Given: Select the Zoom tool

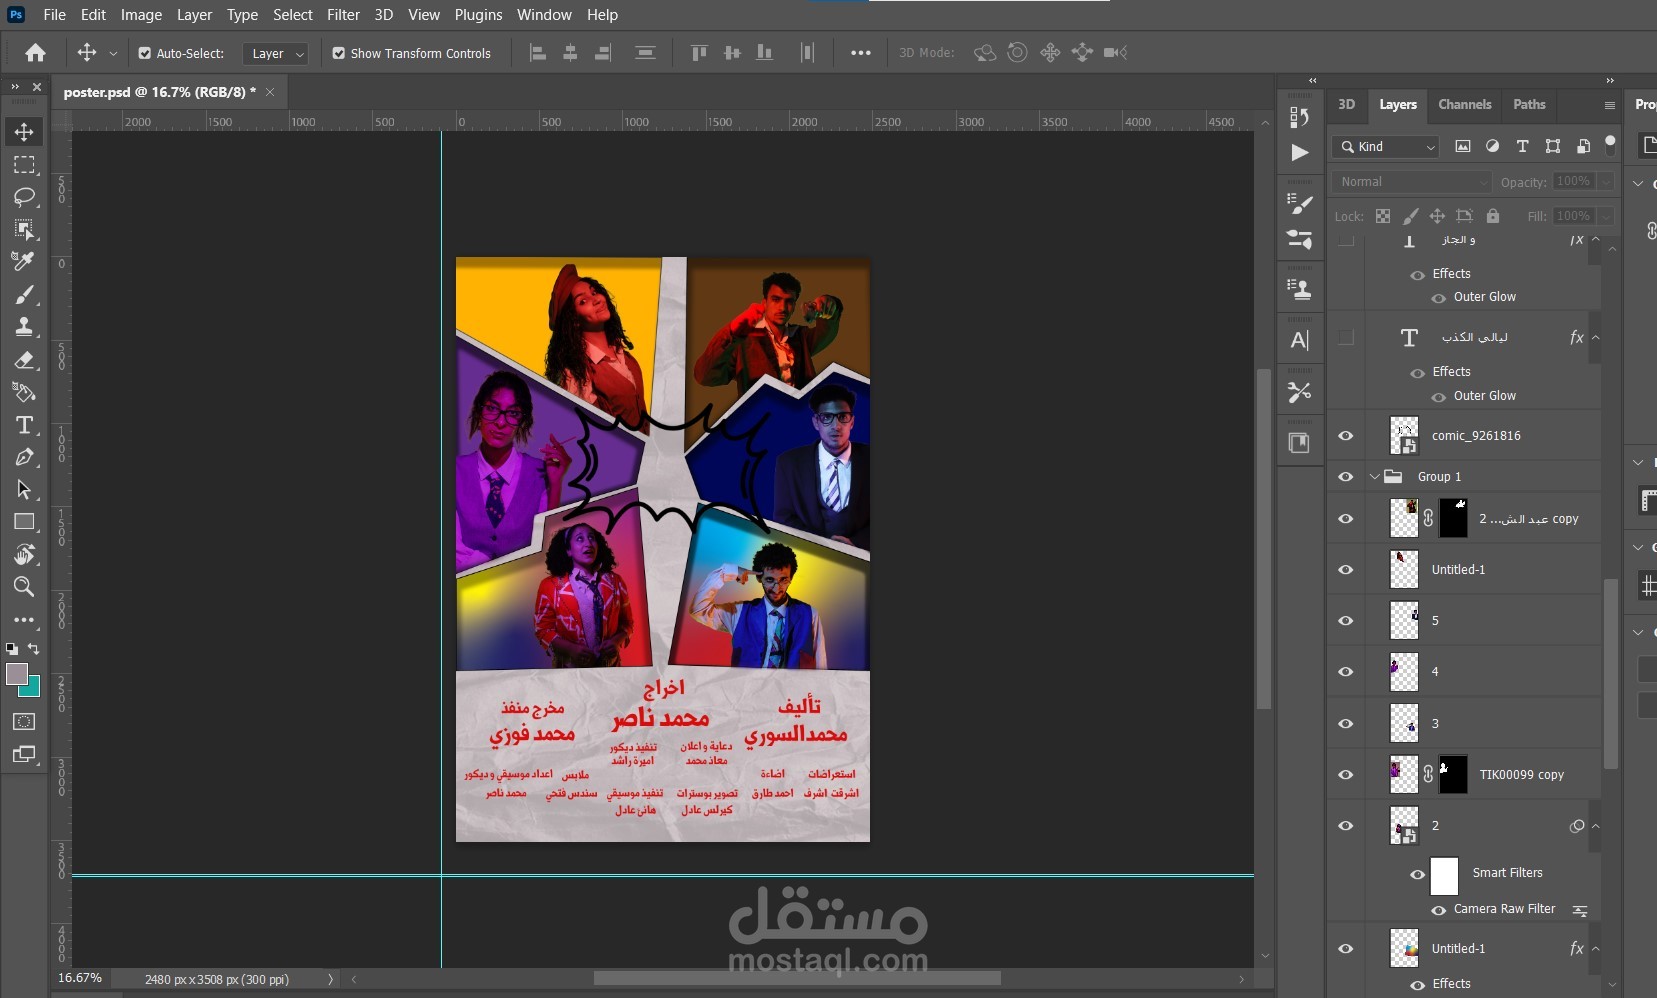Looking at the screenshot, I should click(x=24, y=587).
